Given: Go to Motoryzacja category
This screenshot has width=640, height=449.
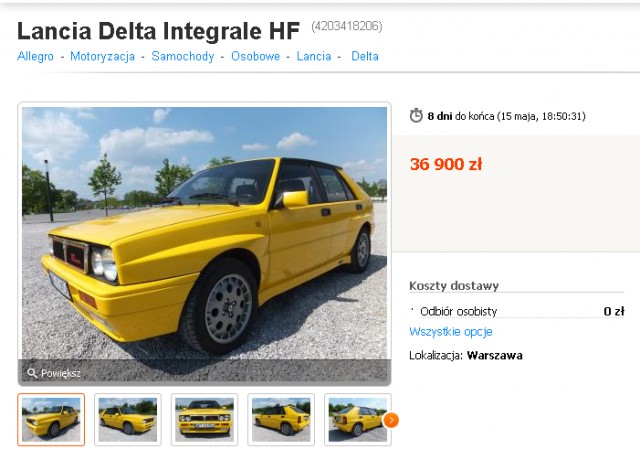Looking at the screenshot, I should coord(102,56).
